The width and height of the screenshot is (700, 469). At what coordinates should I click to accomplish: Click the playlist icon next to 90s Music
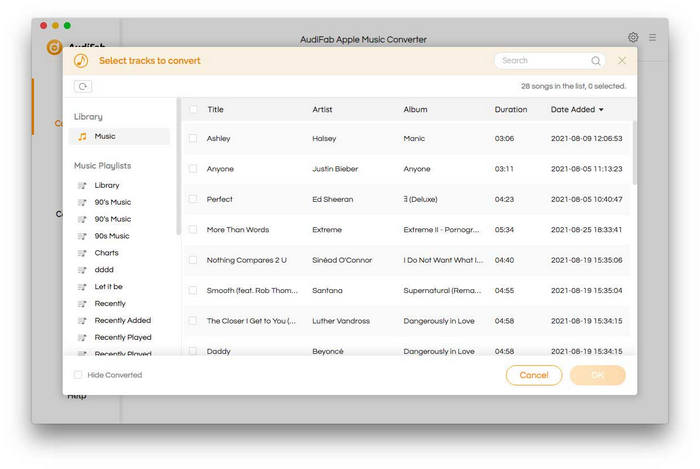point(82,236)
